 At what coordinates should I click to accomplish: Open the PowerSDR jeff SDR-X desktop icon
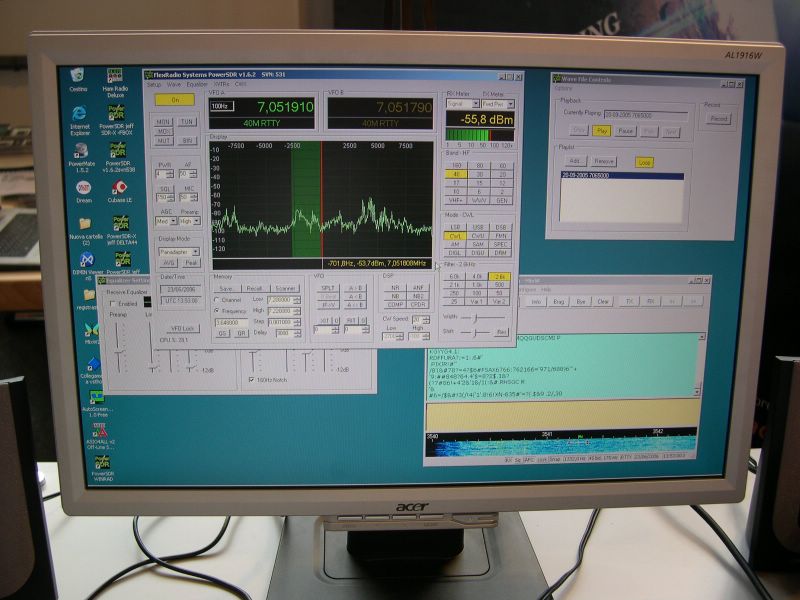click(117, 120)
